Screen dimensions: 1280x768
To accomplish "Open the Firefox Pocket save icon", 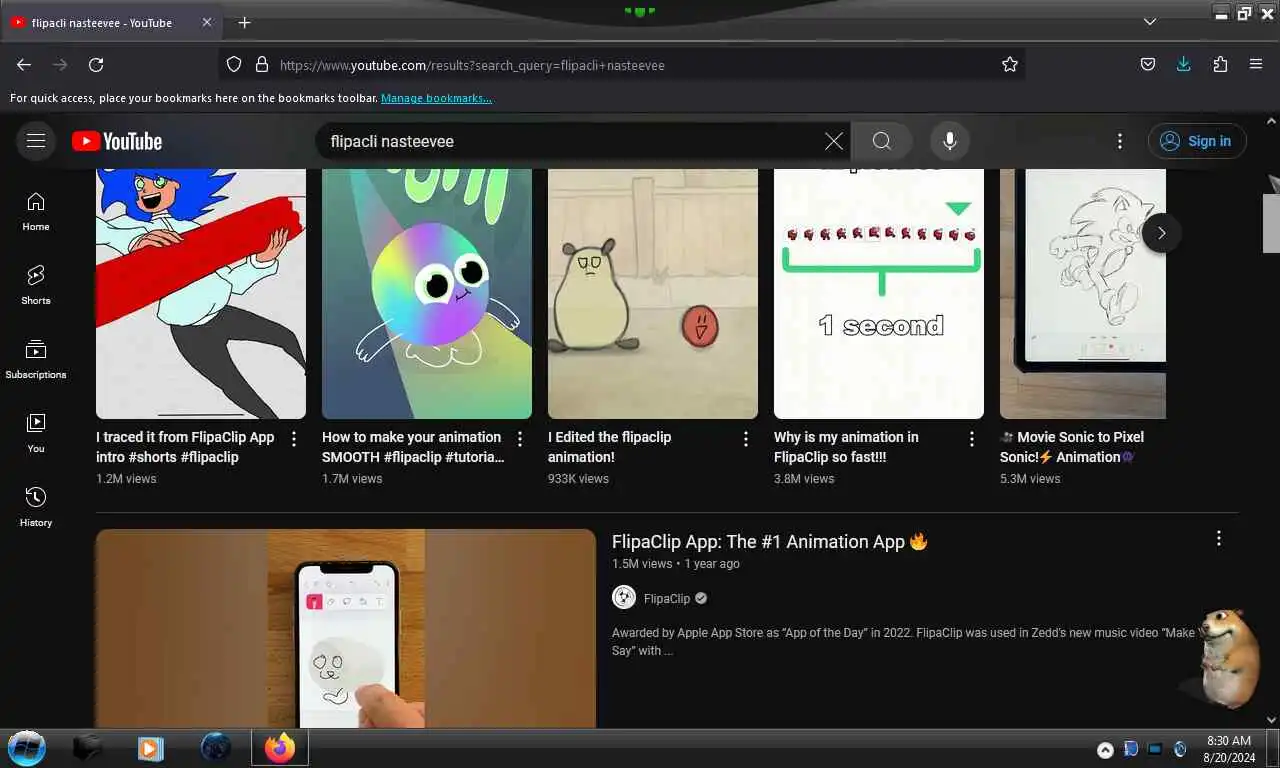I will [x=1148, y=64].
